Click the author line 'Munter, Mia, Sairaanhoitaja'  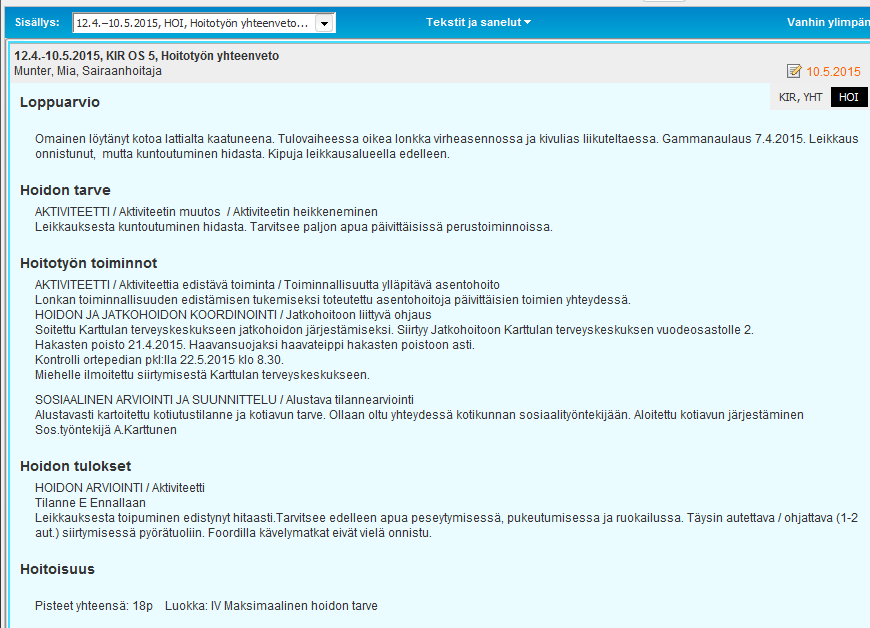point(88,71)
